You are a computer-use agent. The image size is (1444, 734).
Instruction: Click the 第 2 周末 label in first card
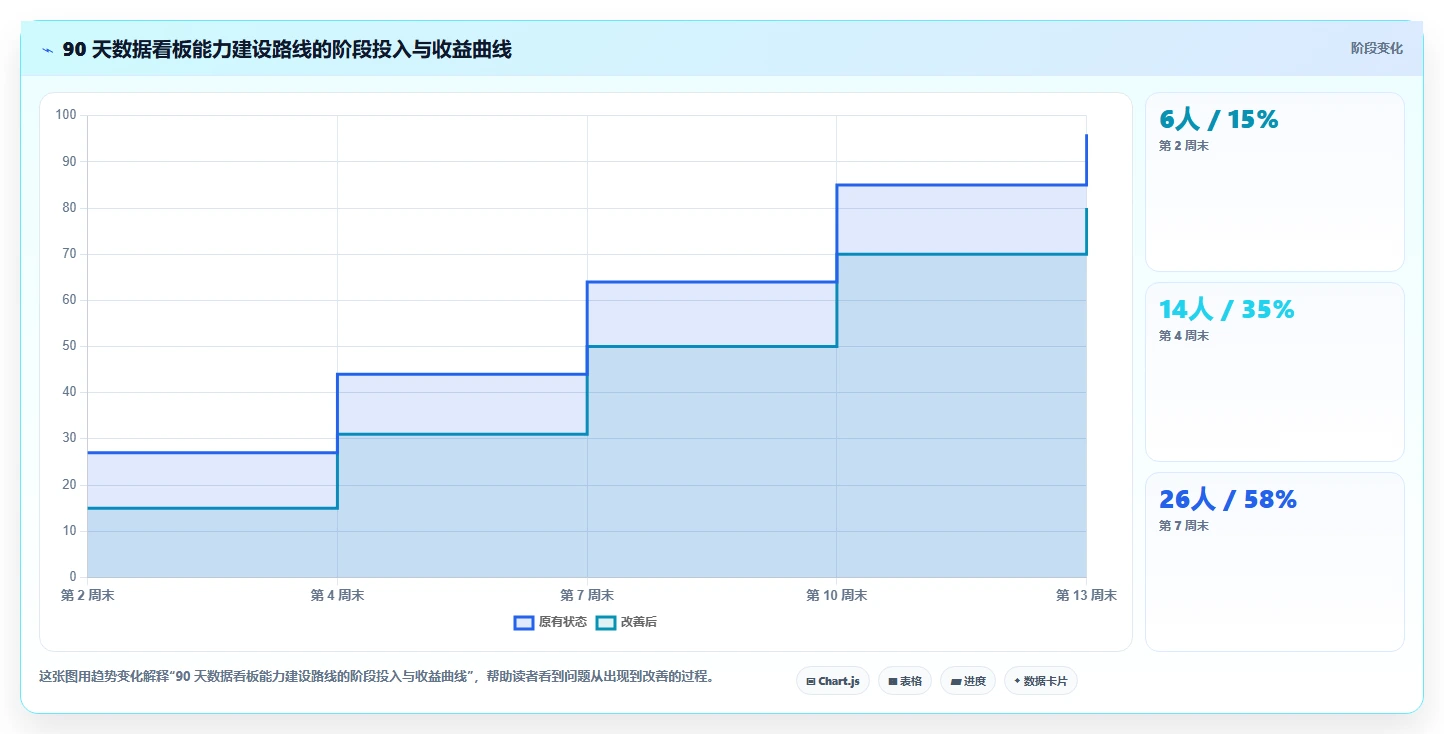click(x=1184, y=146)
